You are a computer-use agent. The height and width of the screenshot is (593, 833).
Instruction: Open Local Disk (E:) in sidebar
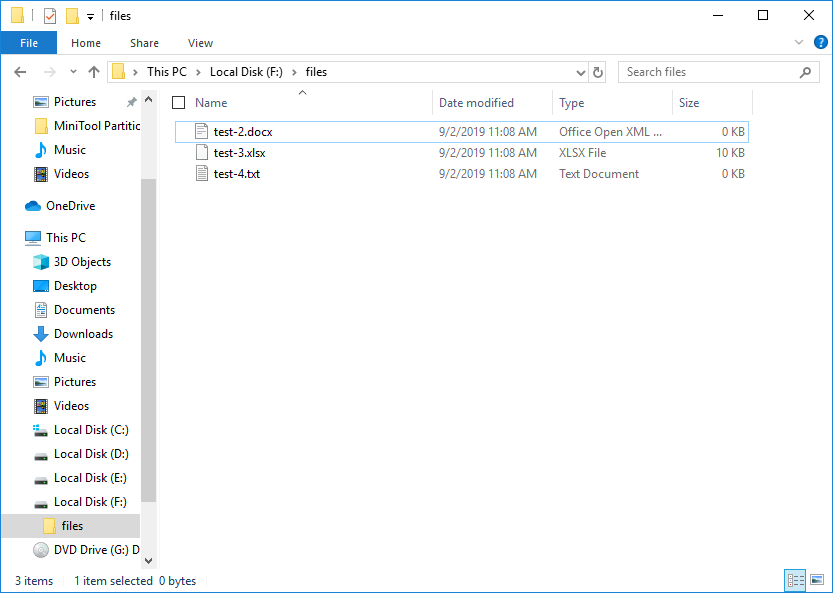tap(80, 478)
